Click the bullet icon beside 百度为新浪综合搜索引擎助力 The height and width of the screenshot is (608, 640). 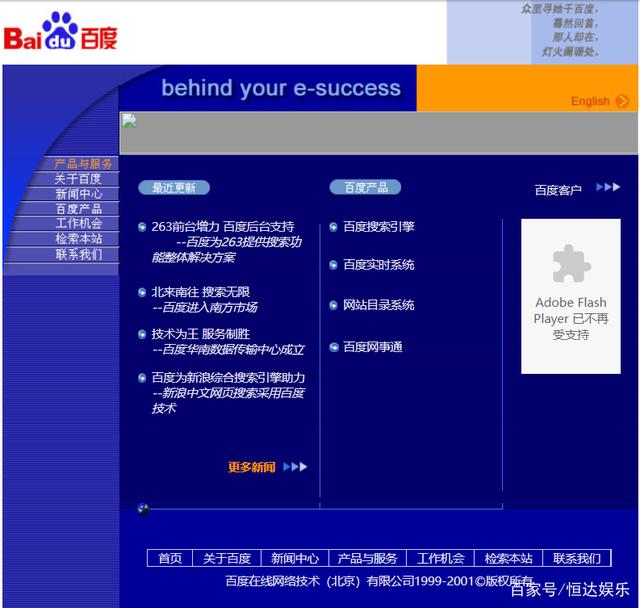tap(142, 378)
